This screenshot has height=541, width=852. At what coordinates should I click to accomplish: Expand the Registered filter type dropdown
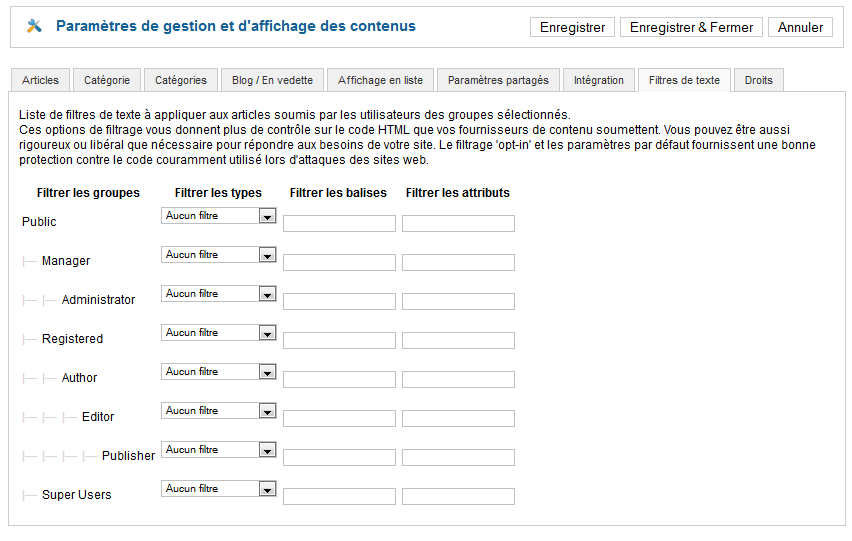(x=218, y=333)
